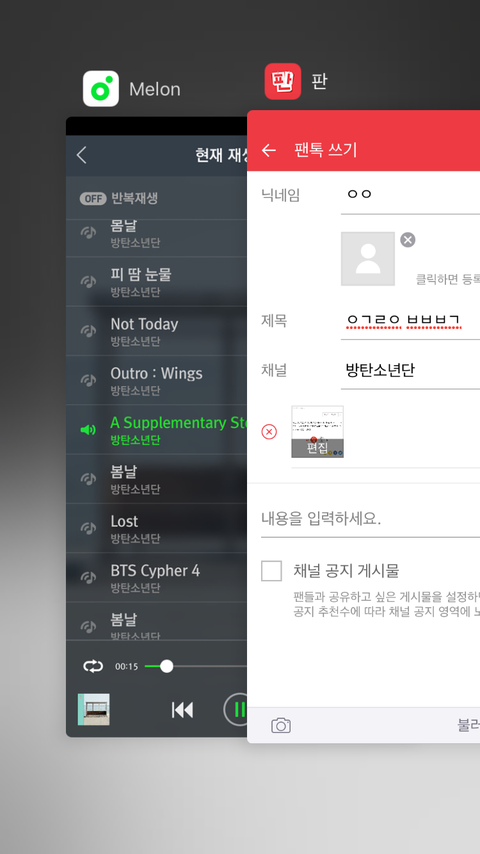Viewport: 480px width, 854px height.
Task: Toggle the repeat icon next to timer
Action: click(x=93, y=666)
